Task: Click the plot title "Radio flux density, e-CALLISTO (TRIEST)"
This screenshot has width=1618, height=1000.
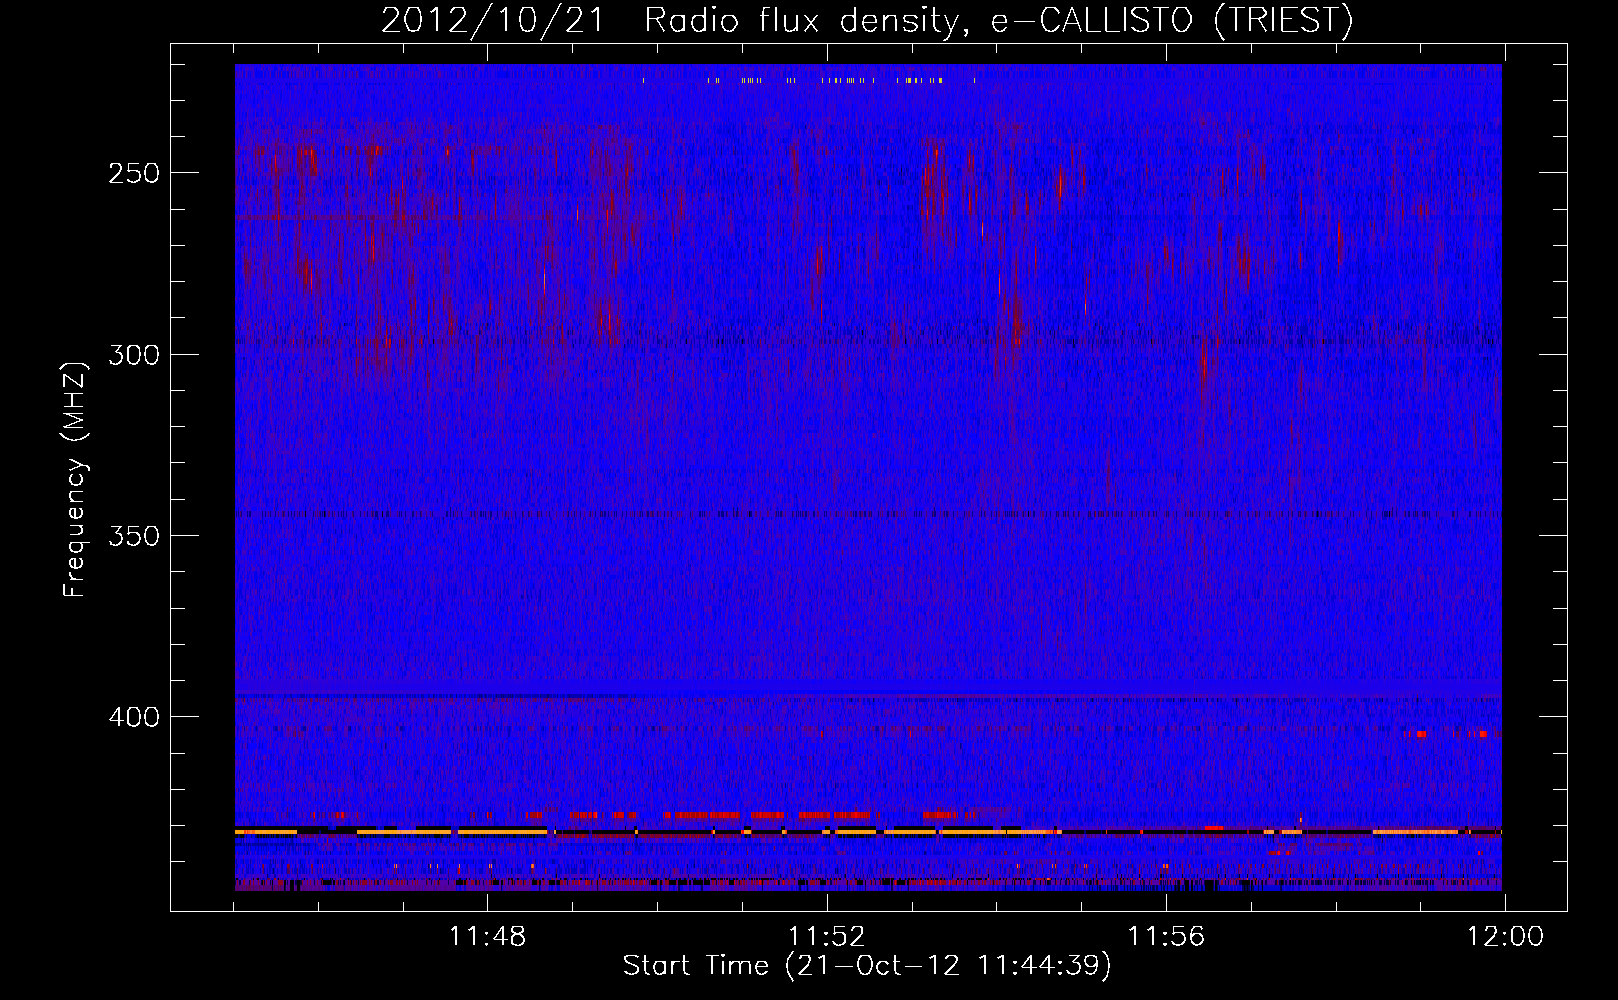Action: coord(998,21)
